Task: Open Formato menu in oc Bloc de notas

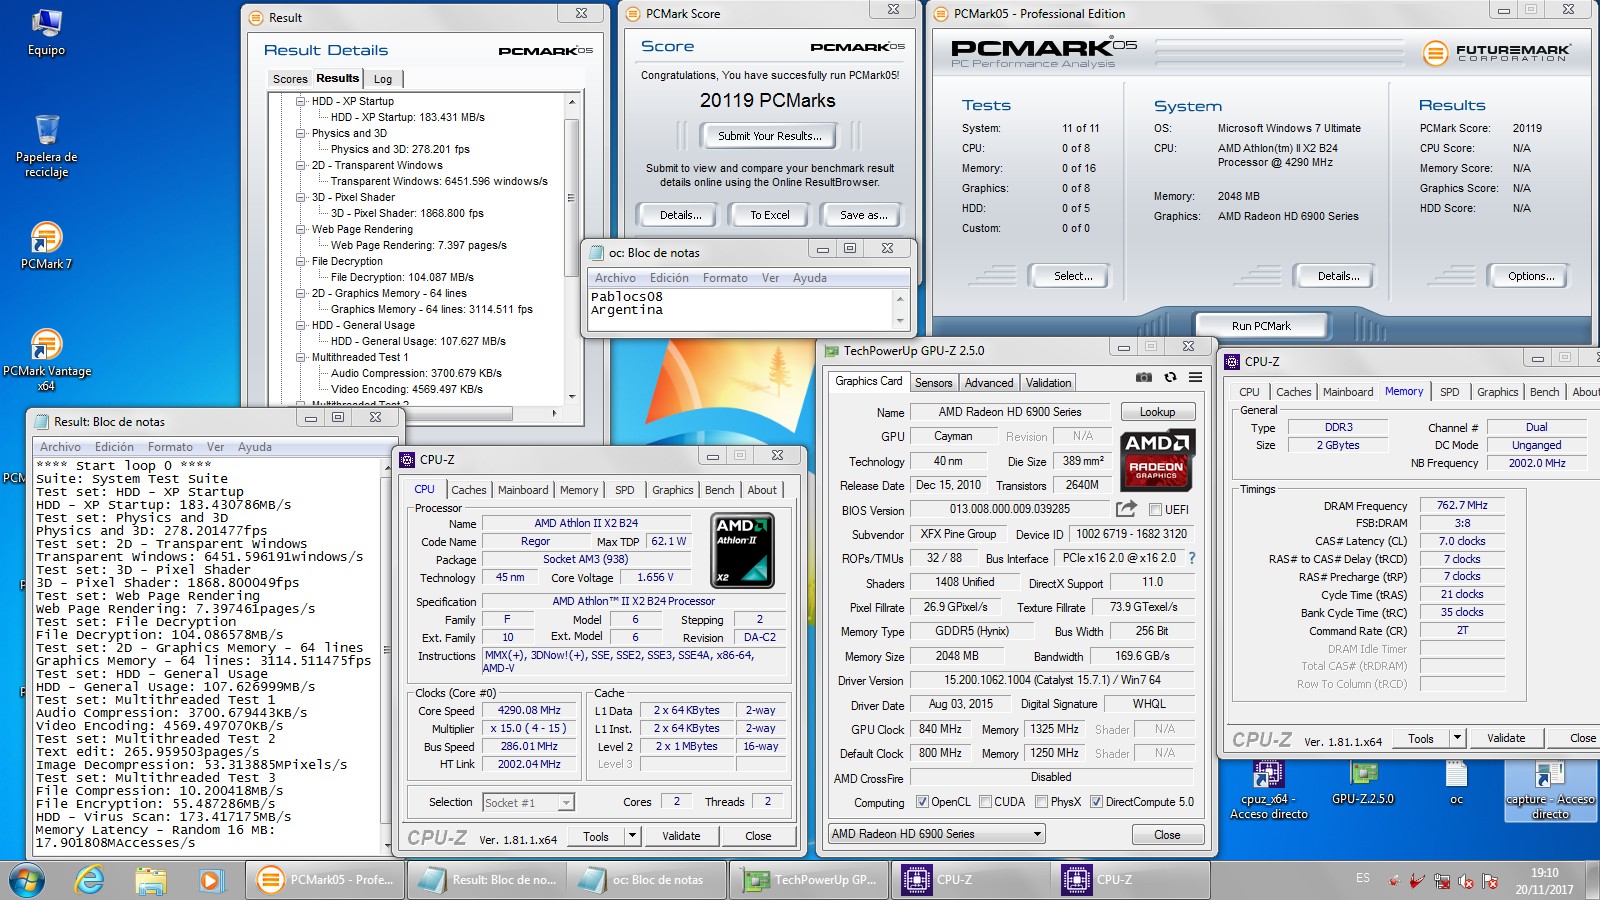Action: point(725,278)
